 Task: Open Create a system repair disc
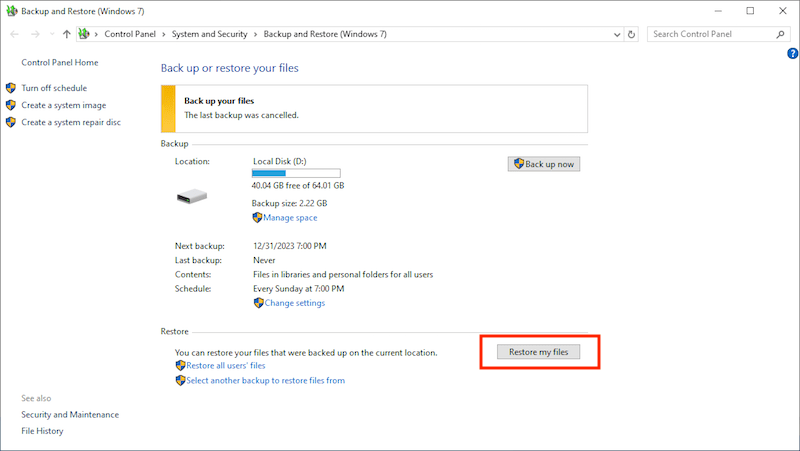pos(71,122)
